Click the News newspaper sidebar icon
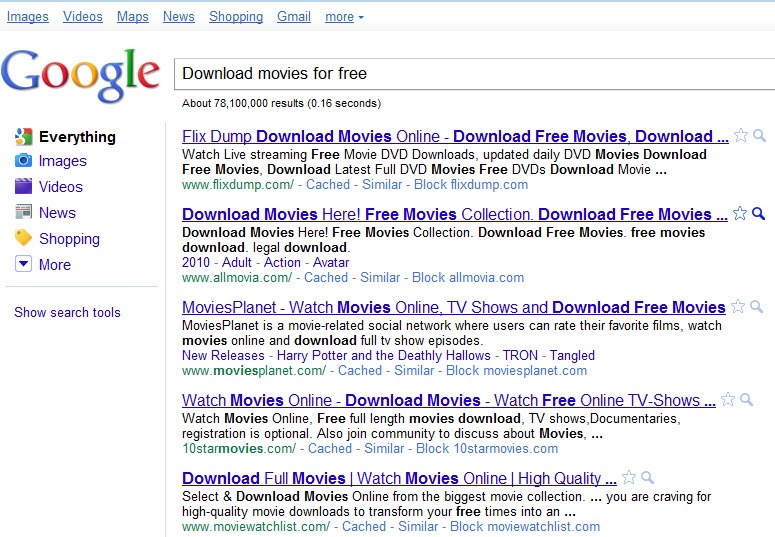This screenshot has width=775, height=537. point(23,212)
